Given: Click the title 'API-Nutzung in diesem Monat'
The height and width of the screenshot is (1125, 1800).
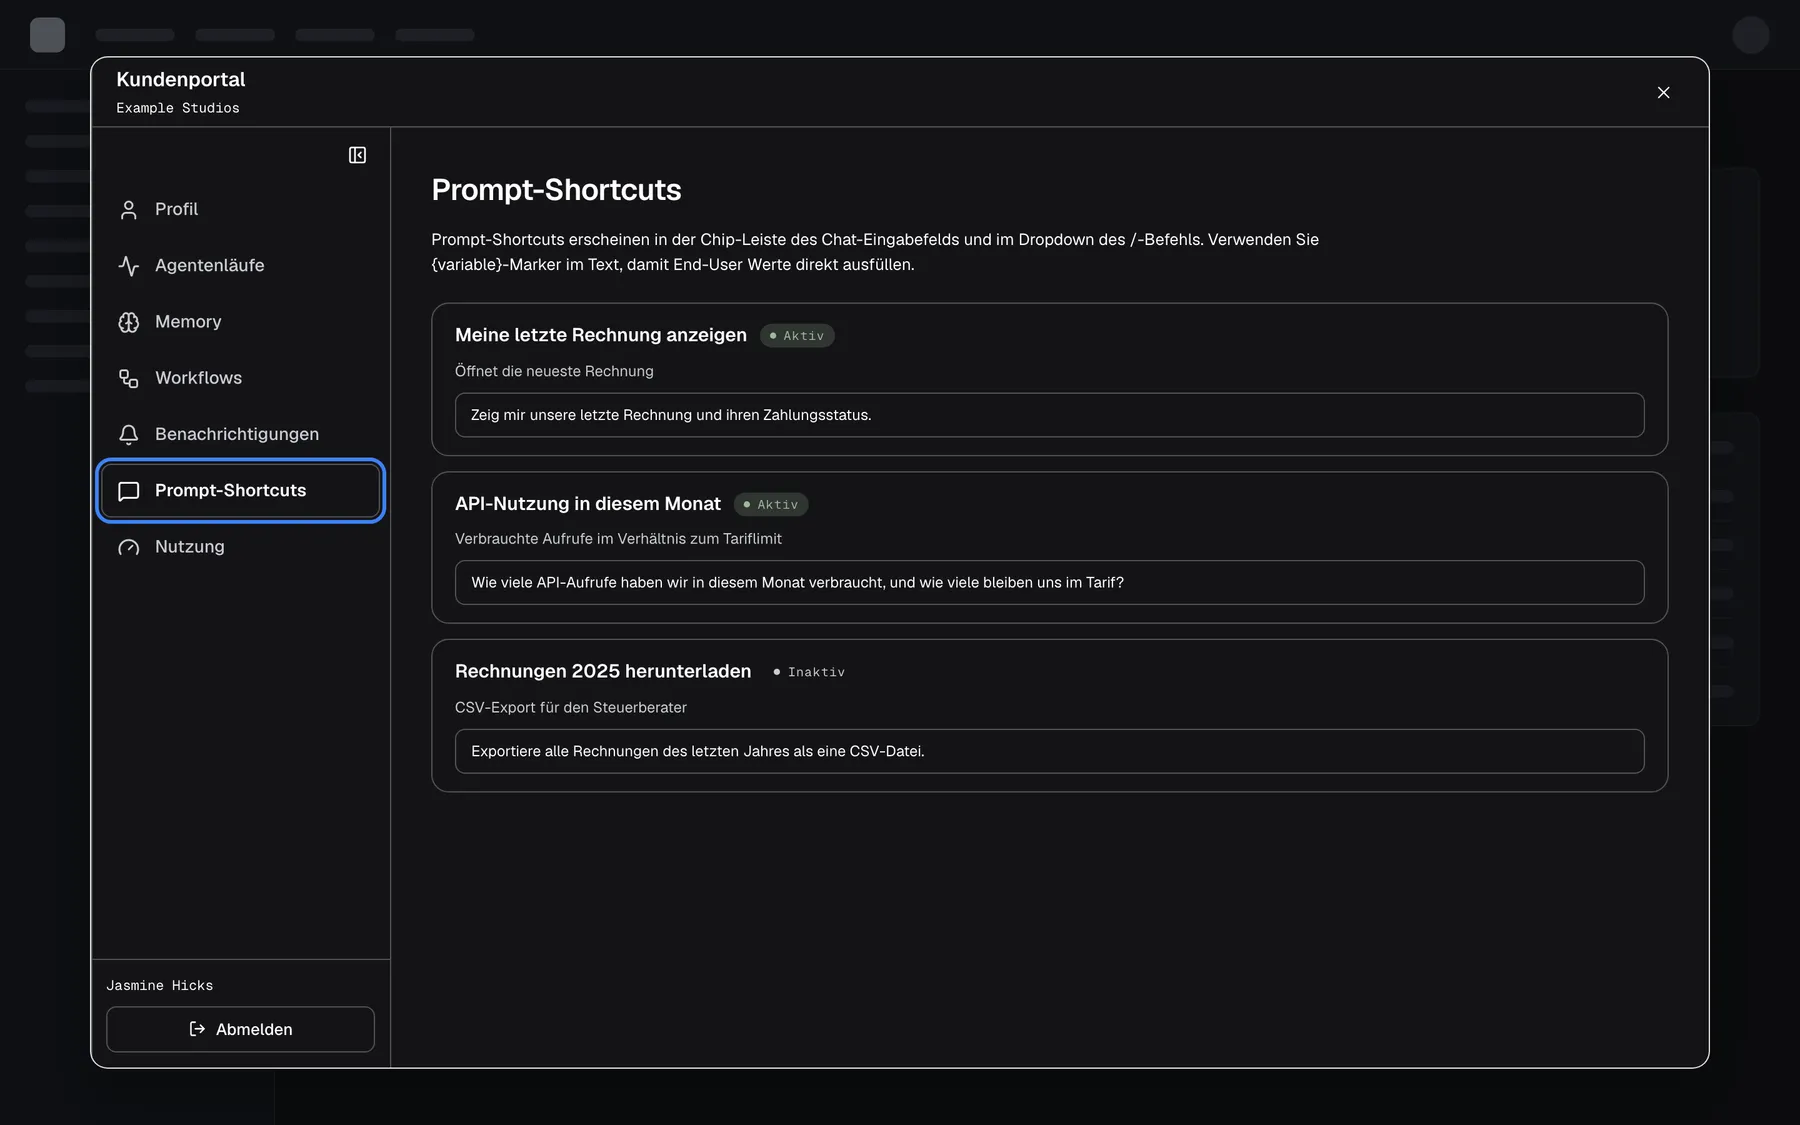Looking at the screenshot, I should click(x=588, y=504).
